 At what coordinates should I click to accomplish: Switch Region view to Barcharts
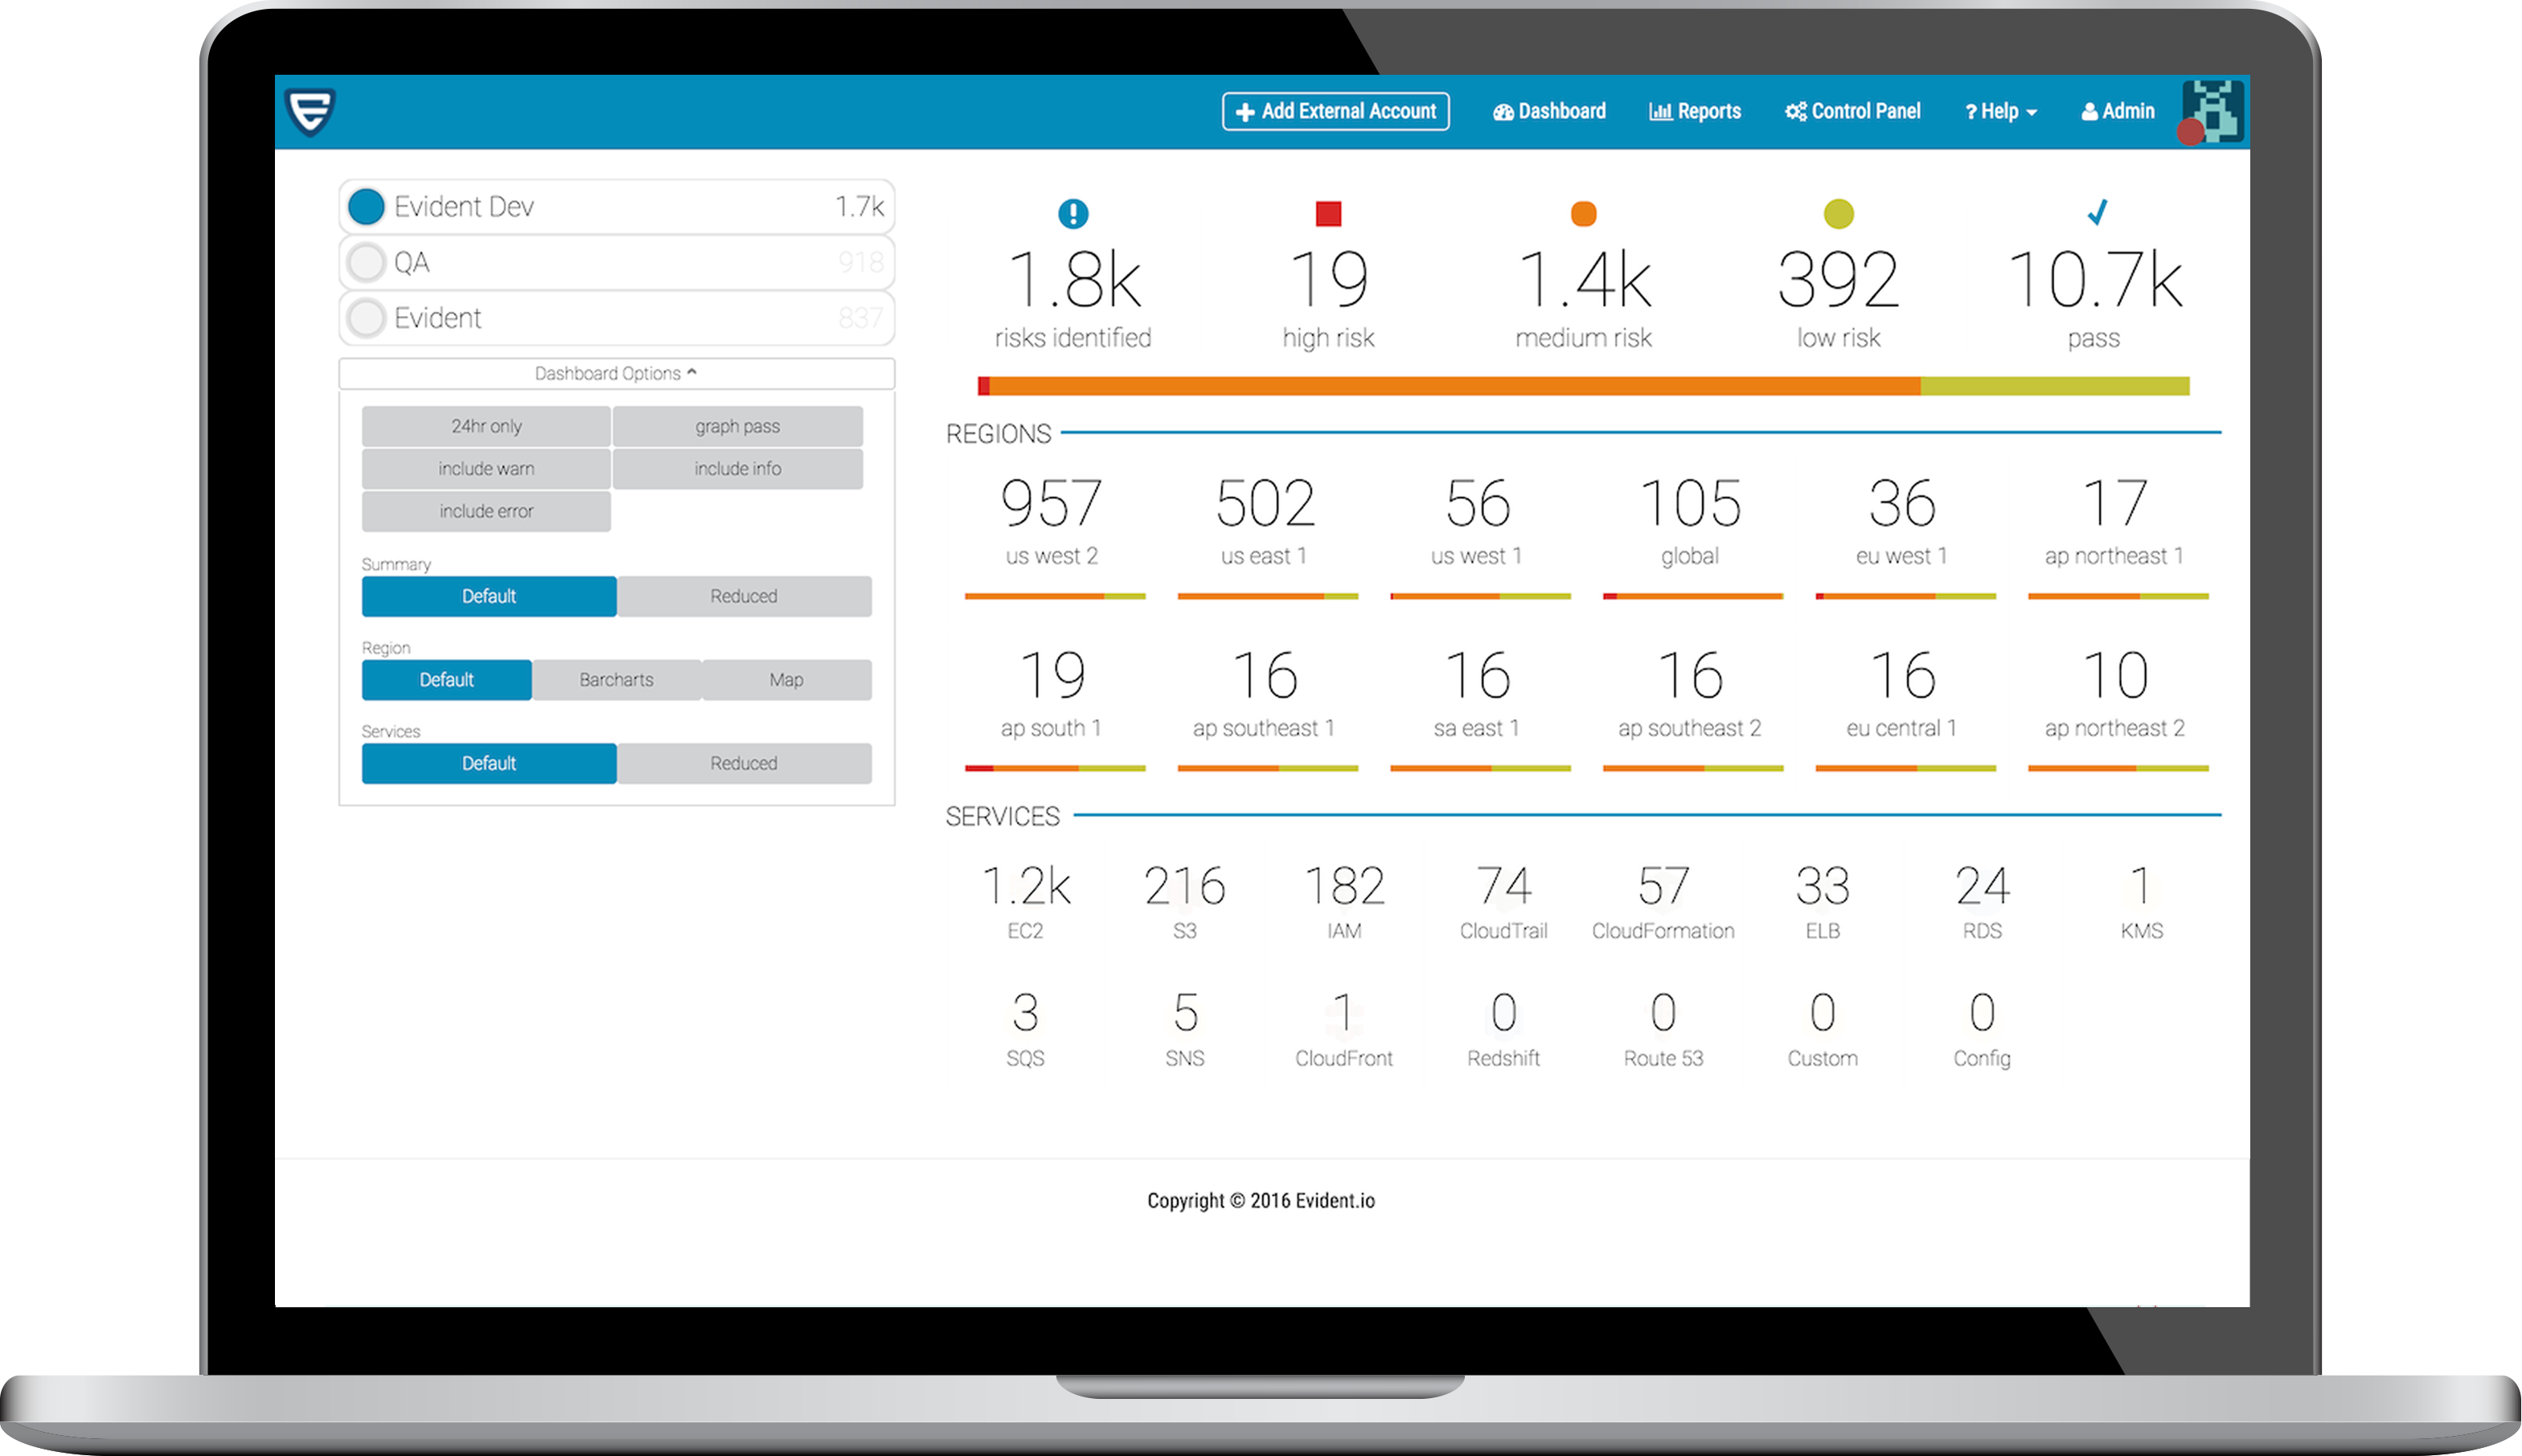click(x=616, y=680)
